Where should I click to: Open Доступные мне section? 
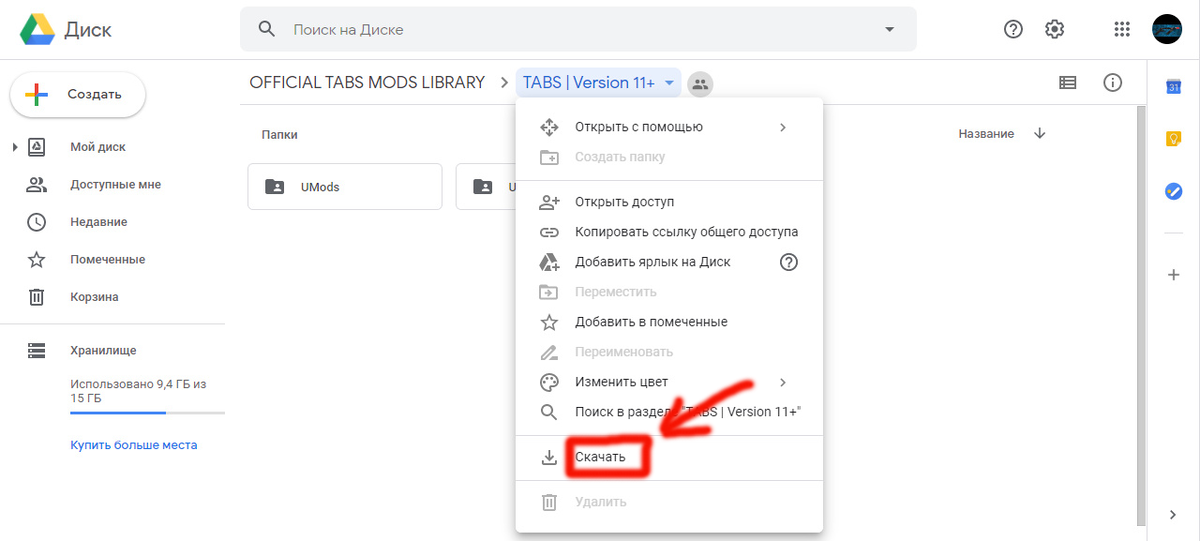pyautogui.click(x=115, y=184)
